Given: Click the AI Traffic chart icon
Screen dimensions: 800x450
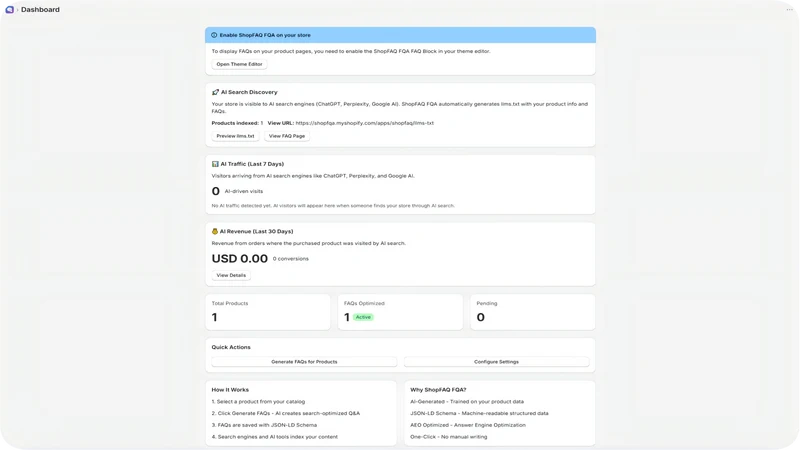Looking at the screenshot, I should point(215,164).
